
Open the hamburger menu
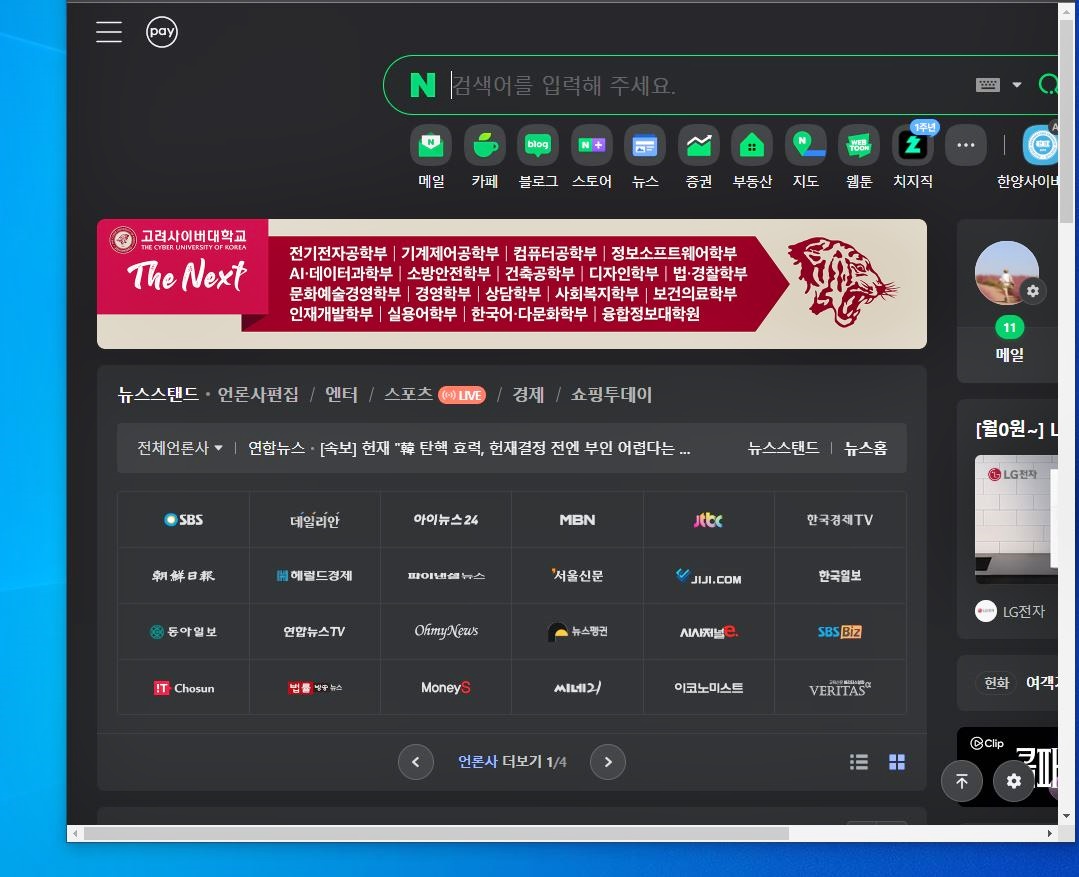109,32
